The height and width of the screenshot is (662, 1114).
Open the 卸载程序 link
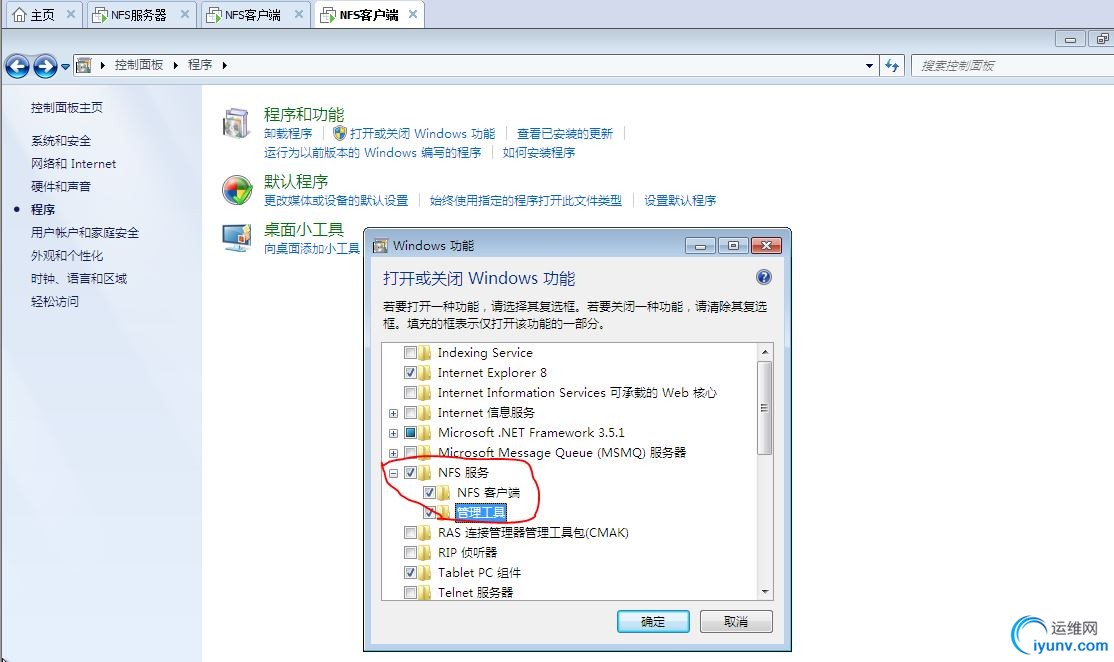point(288,134)
